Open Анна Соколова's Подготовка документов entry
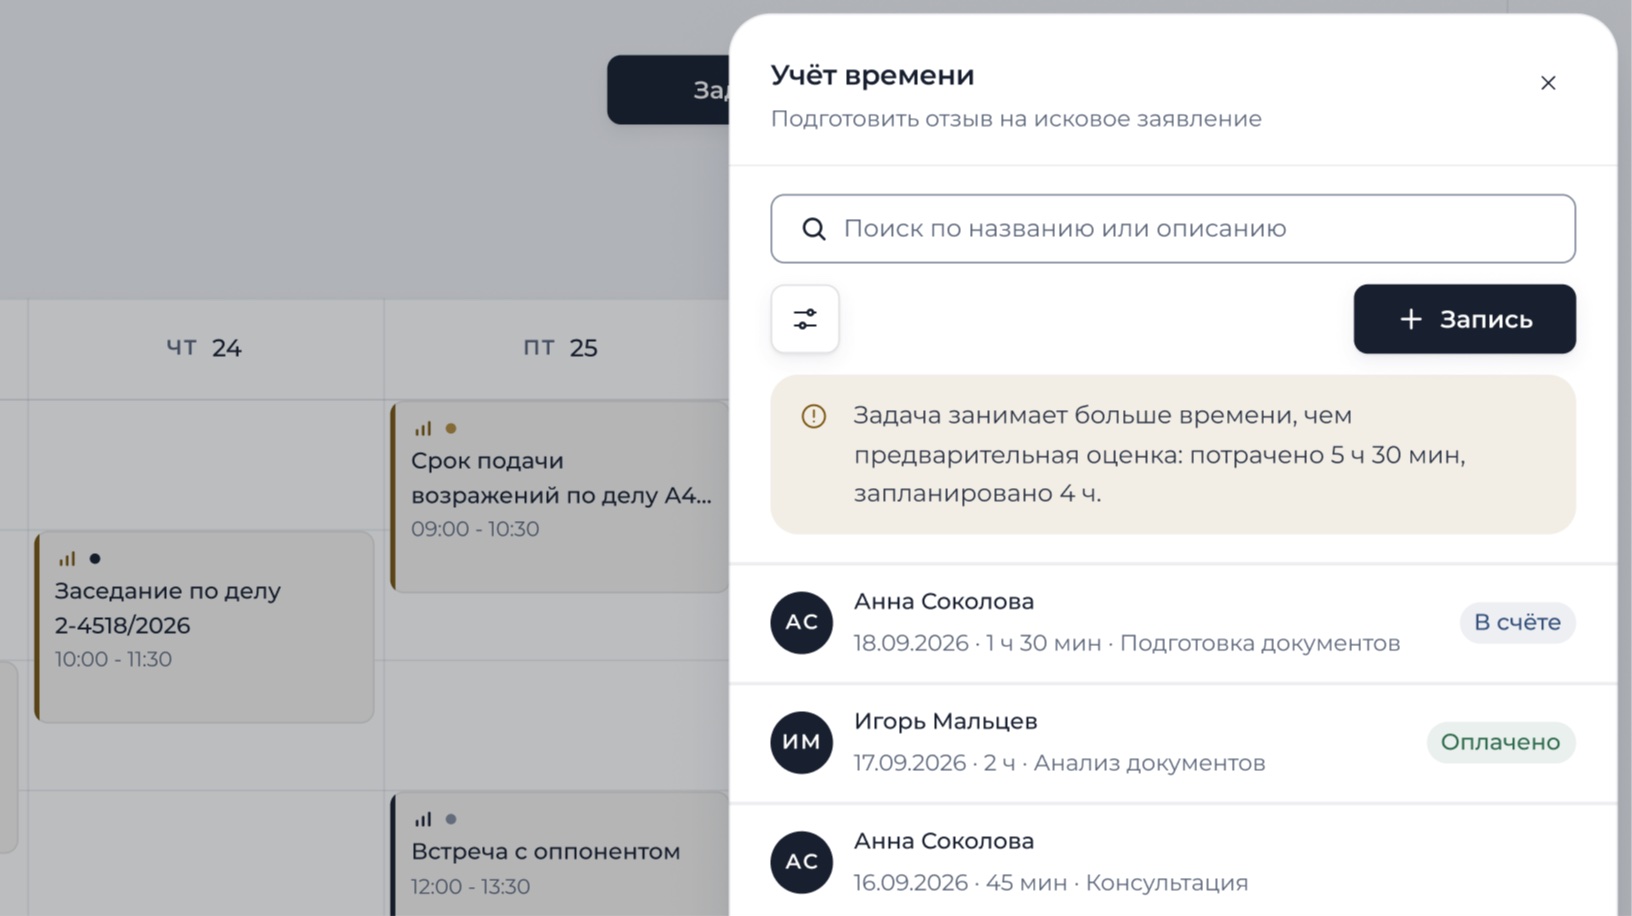The image size is (1632, 916). [x=1173, y=623]
